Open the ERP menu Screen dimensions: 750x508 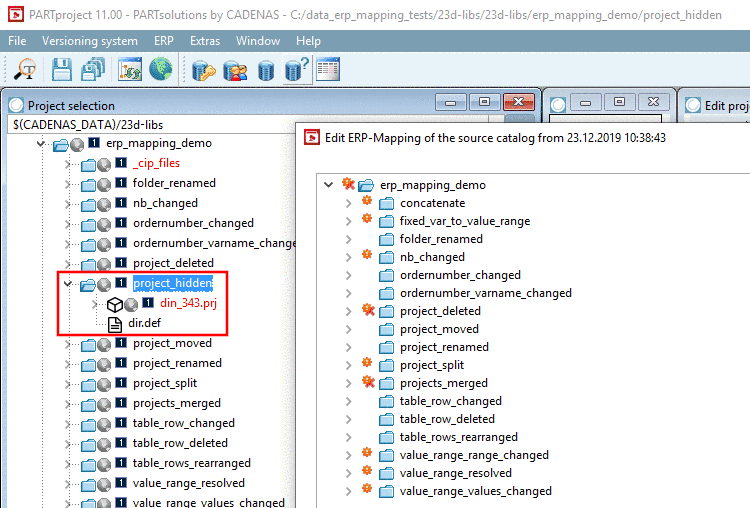point(164,41)
